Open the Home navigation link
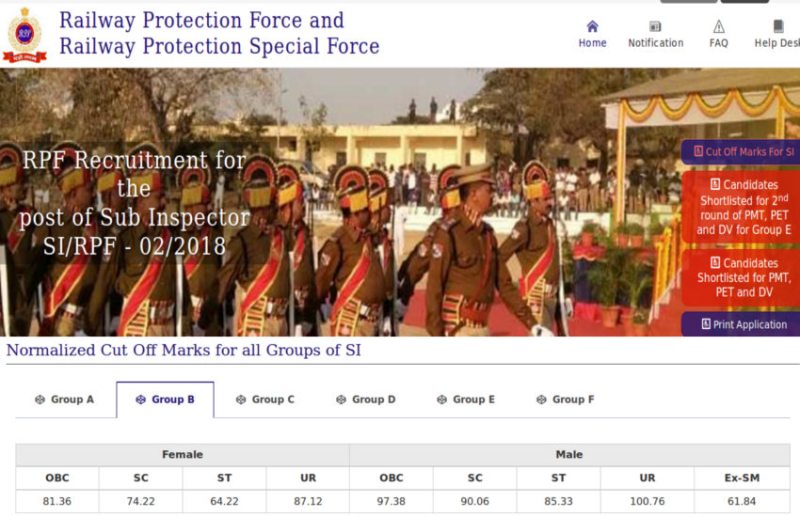800x517 pixels. [592, 34]
